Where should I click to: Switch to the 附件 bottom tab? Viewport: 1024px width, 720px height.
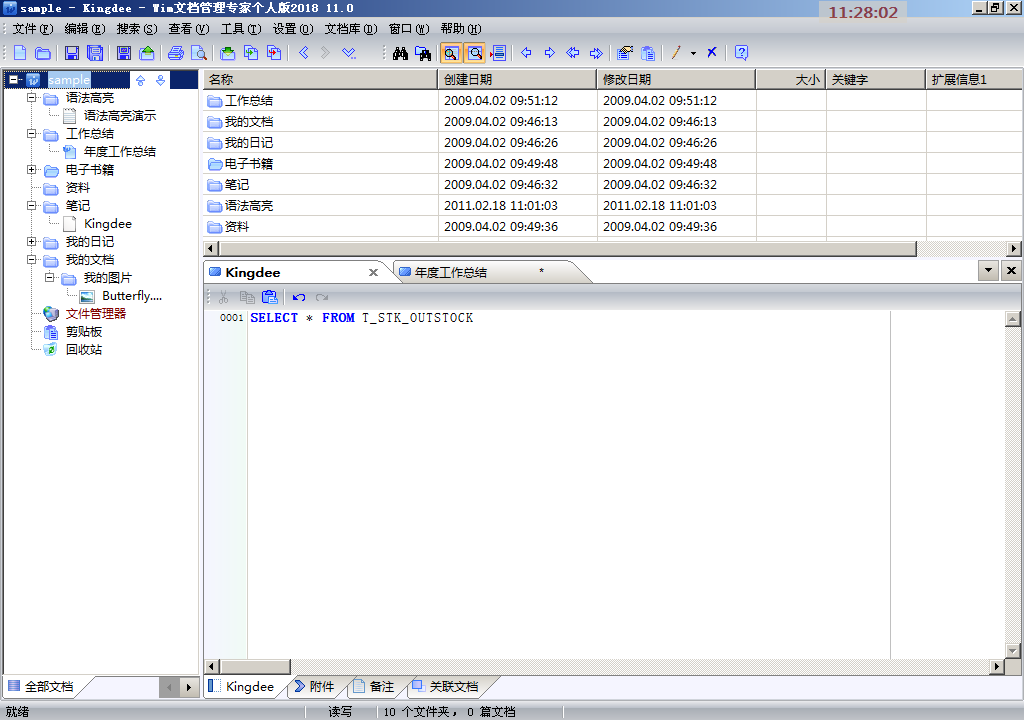pos(315,687)
